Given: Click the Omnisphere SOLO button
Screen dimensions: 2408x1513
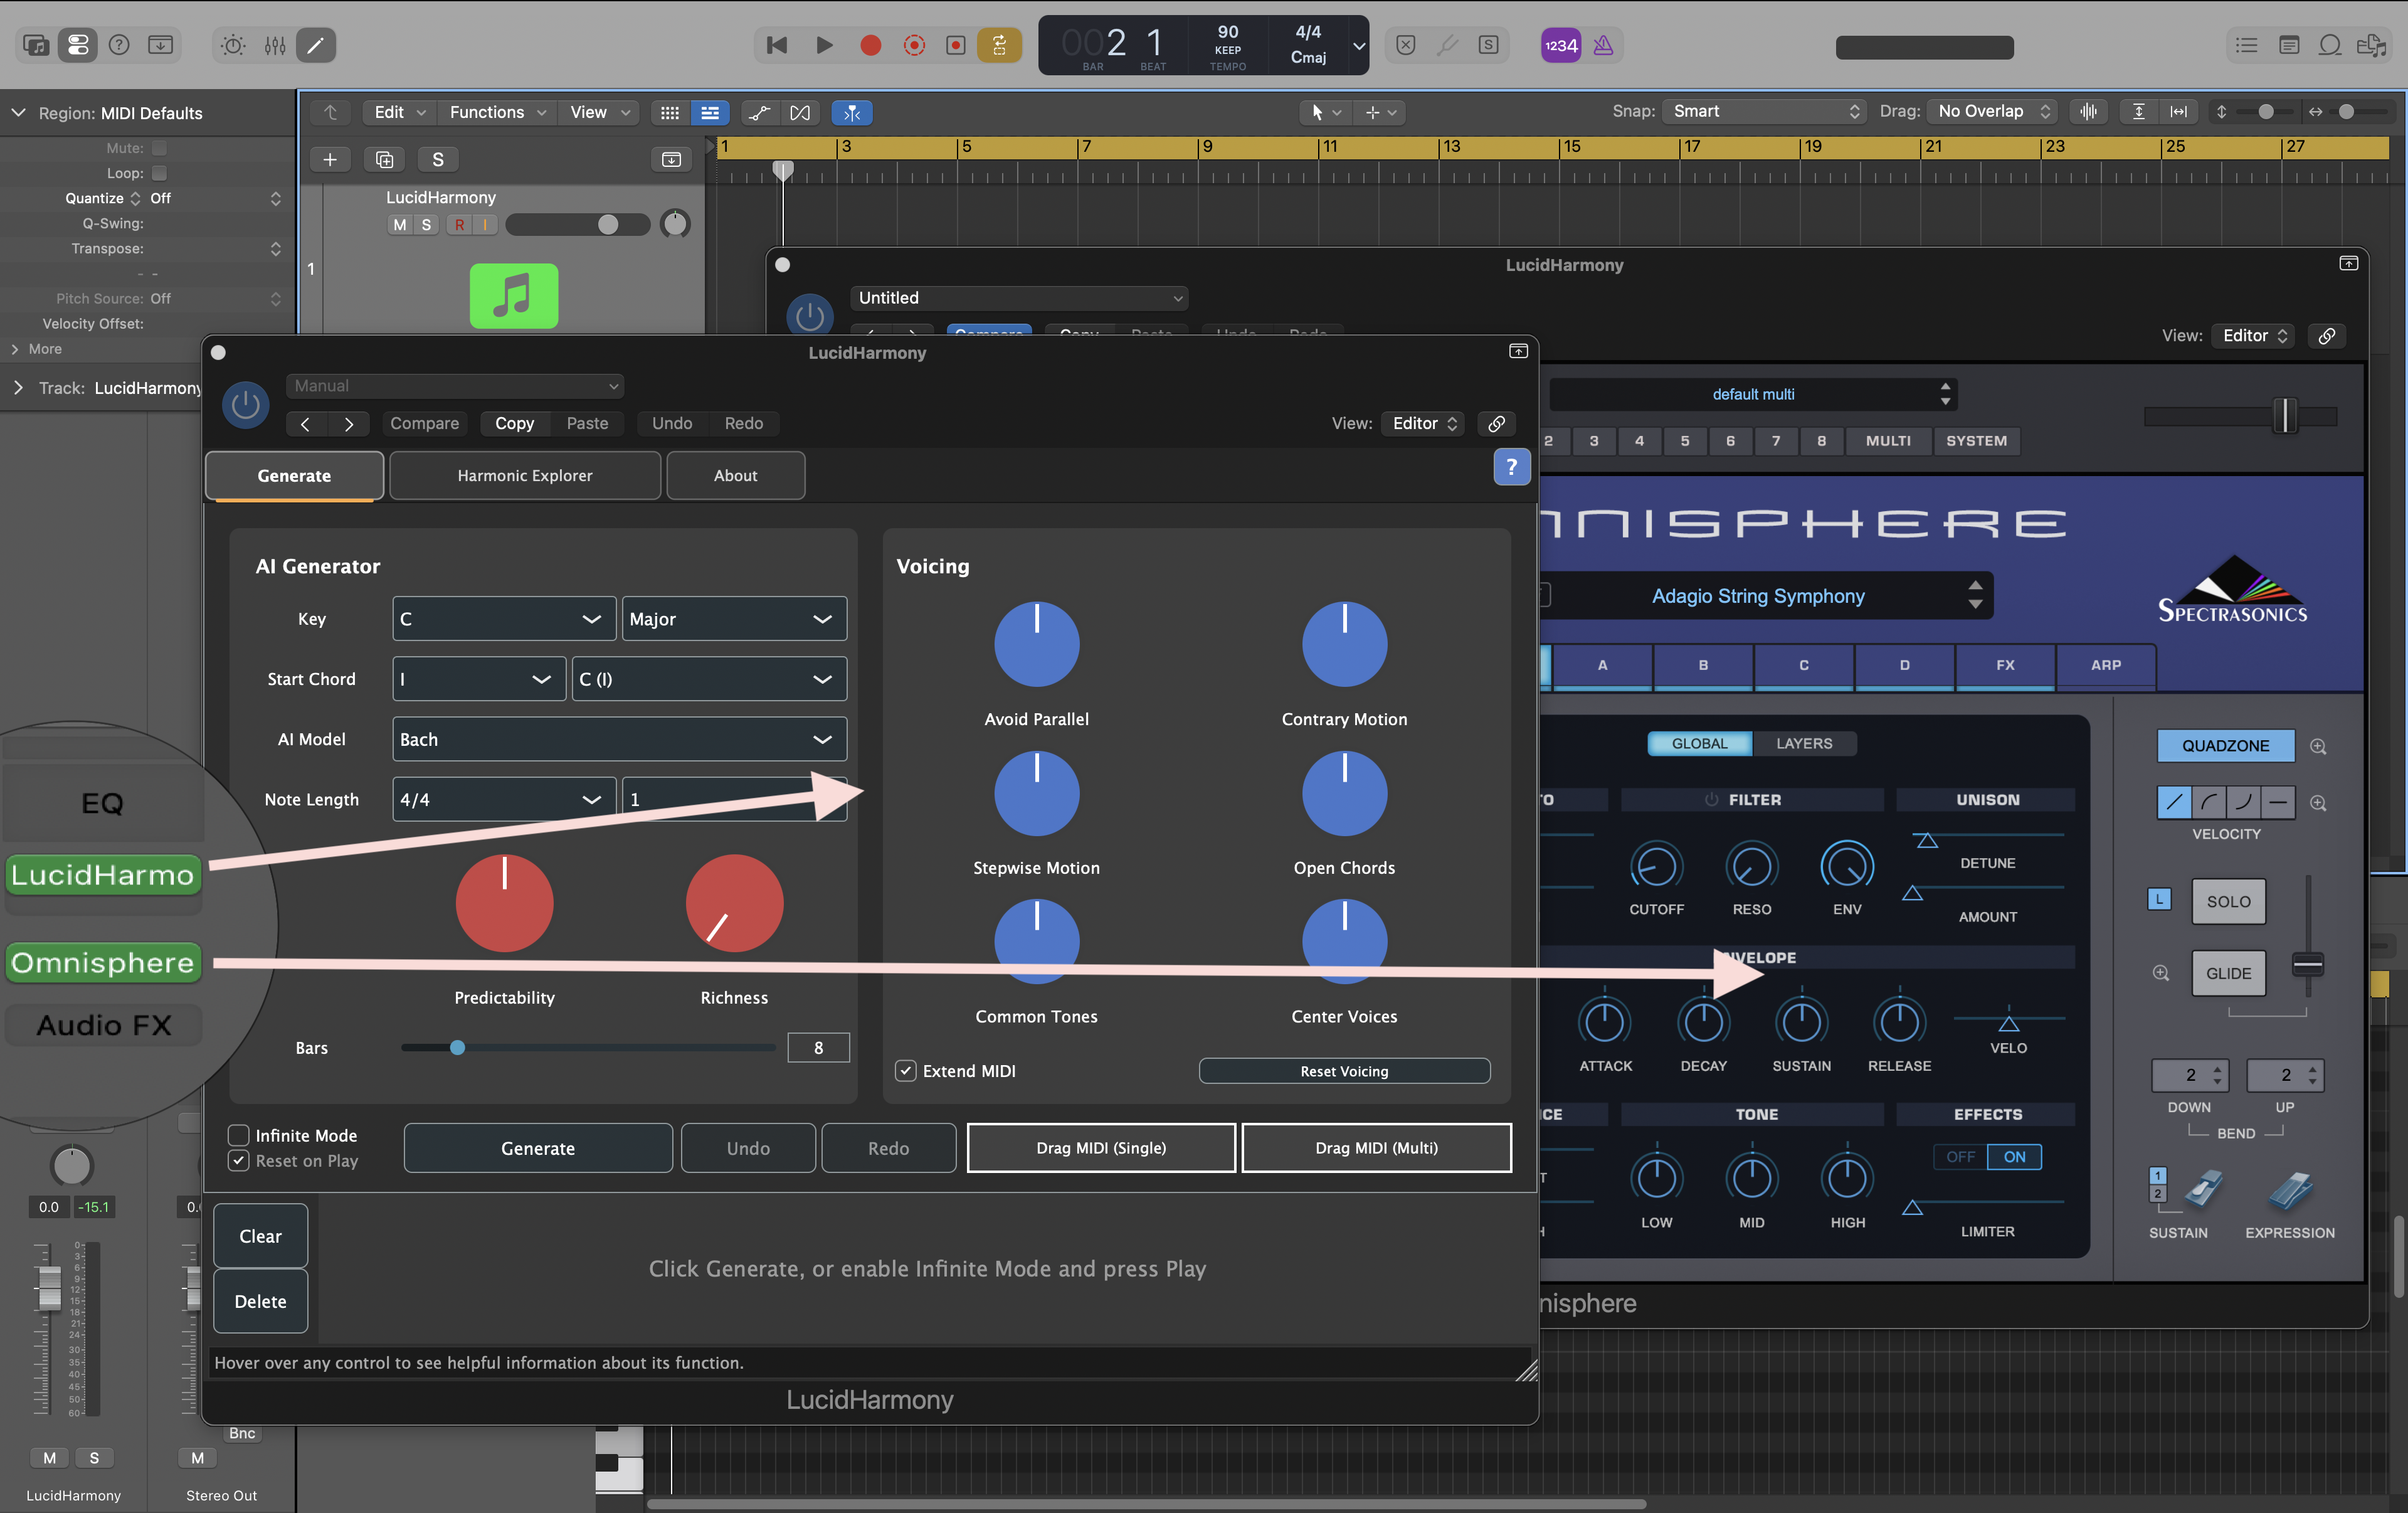Looking at the screenshot, I should point(2228,901).
